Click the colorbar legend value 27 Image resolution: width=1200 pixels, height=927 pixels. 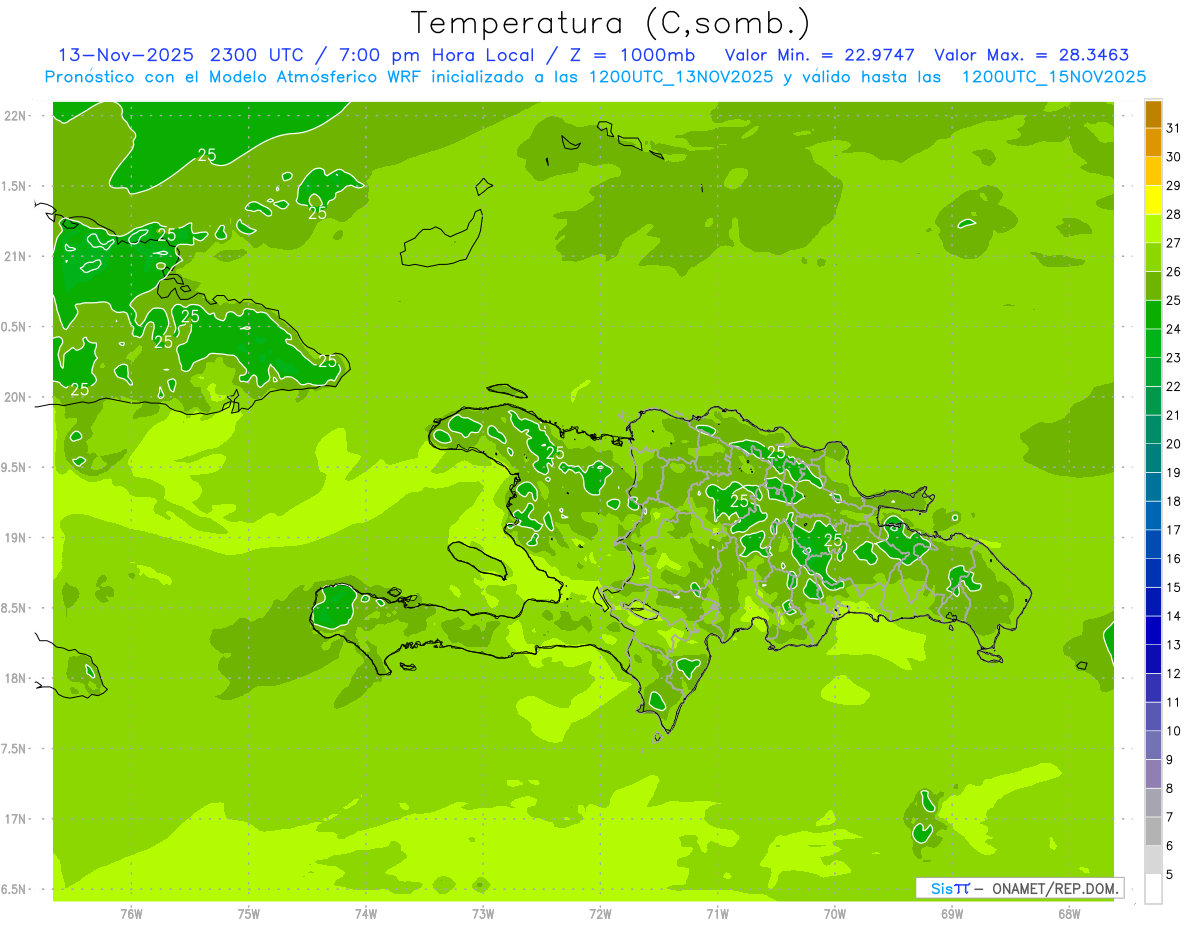pyautogui.click(x=1174, y=243)
